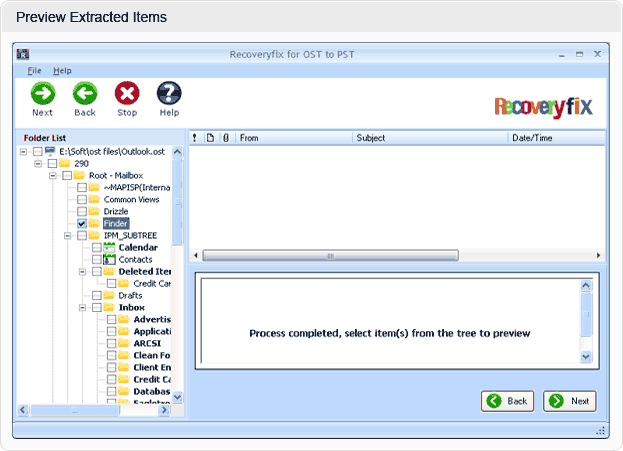Image resolution: width=623 pixels, height=451 pixels.
Task: Click the Help question mark toolbar icon
Action: pos(169,94)
